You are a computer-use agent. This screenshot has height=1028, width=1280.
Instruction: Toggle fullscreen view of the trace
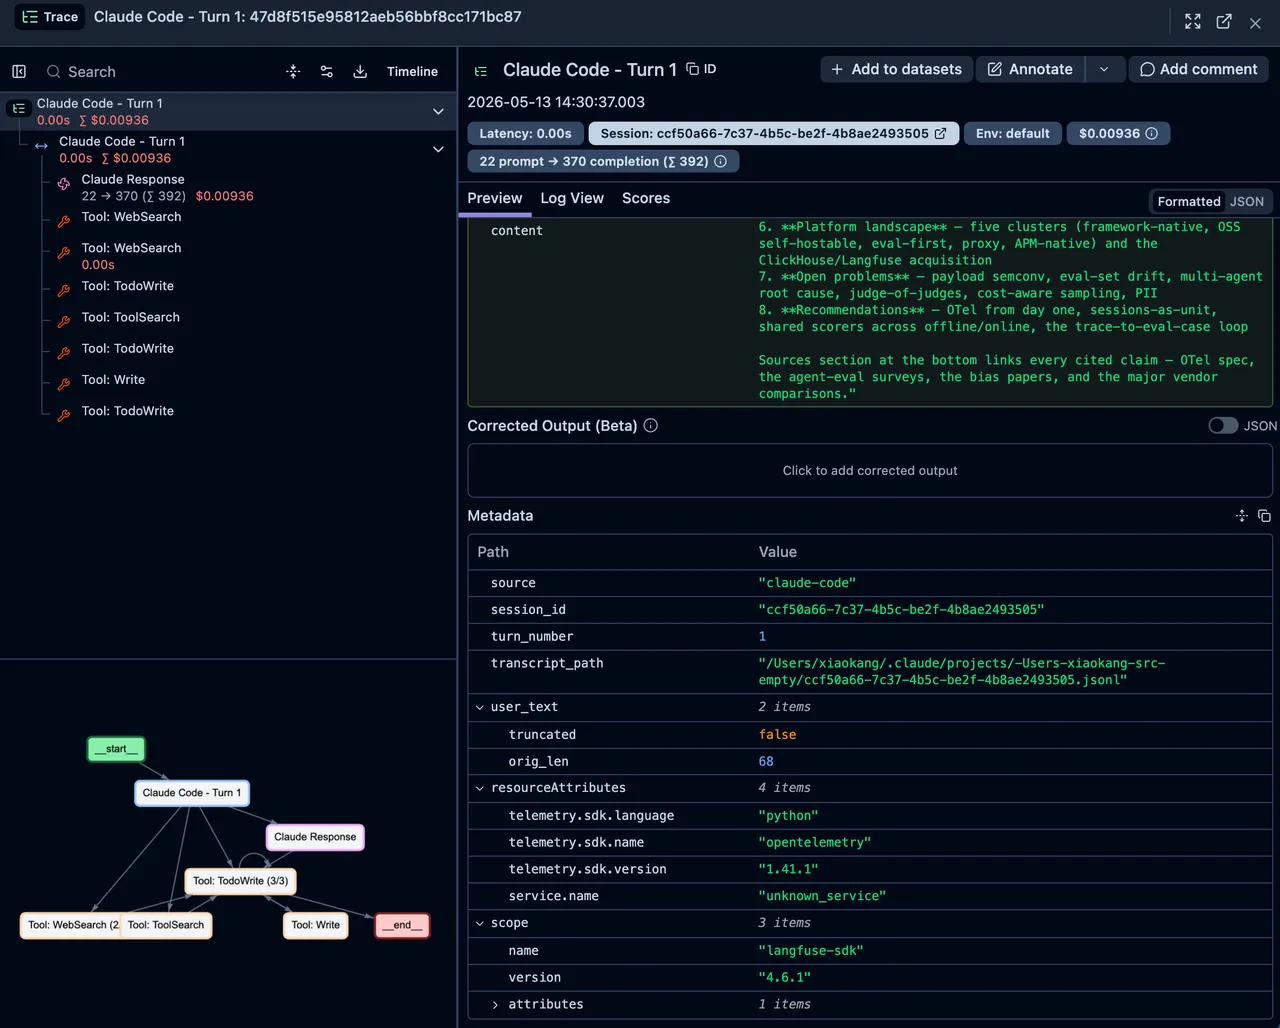pyautogui.click(x=1192, y=21)
